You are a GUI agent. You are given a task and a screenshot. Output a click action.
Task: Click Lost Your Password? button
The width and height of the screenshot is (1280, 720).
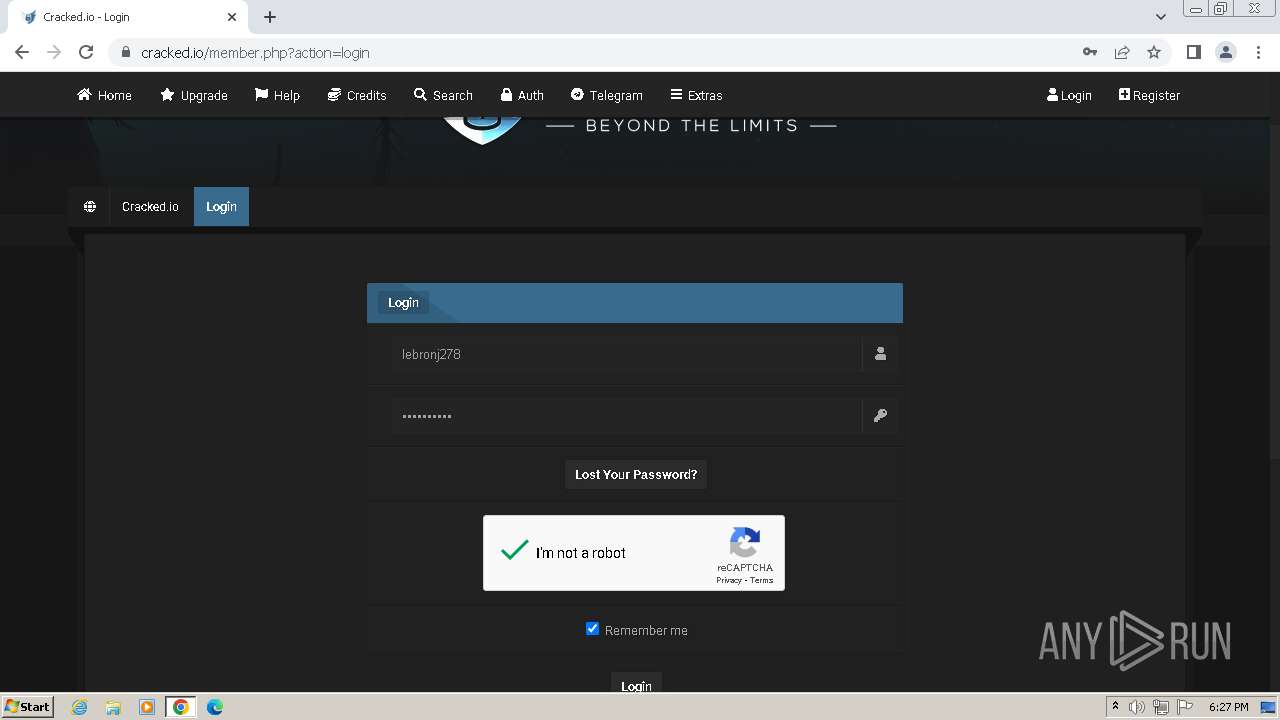pos(636,474)
